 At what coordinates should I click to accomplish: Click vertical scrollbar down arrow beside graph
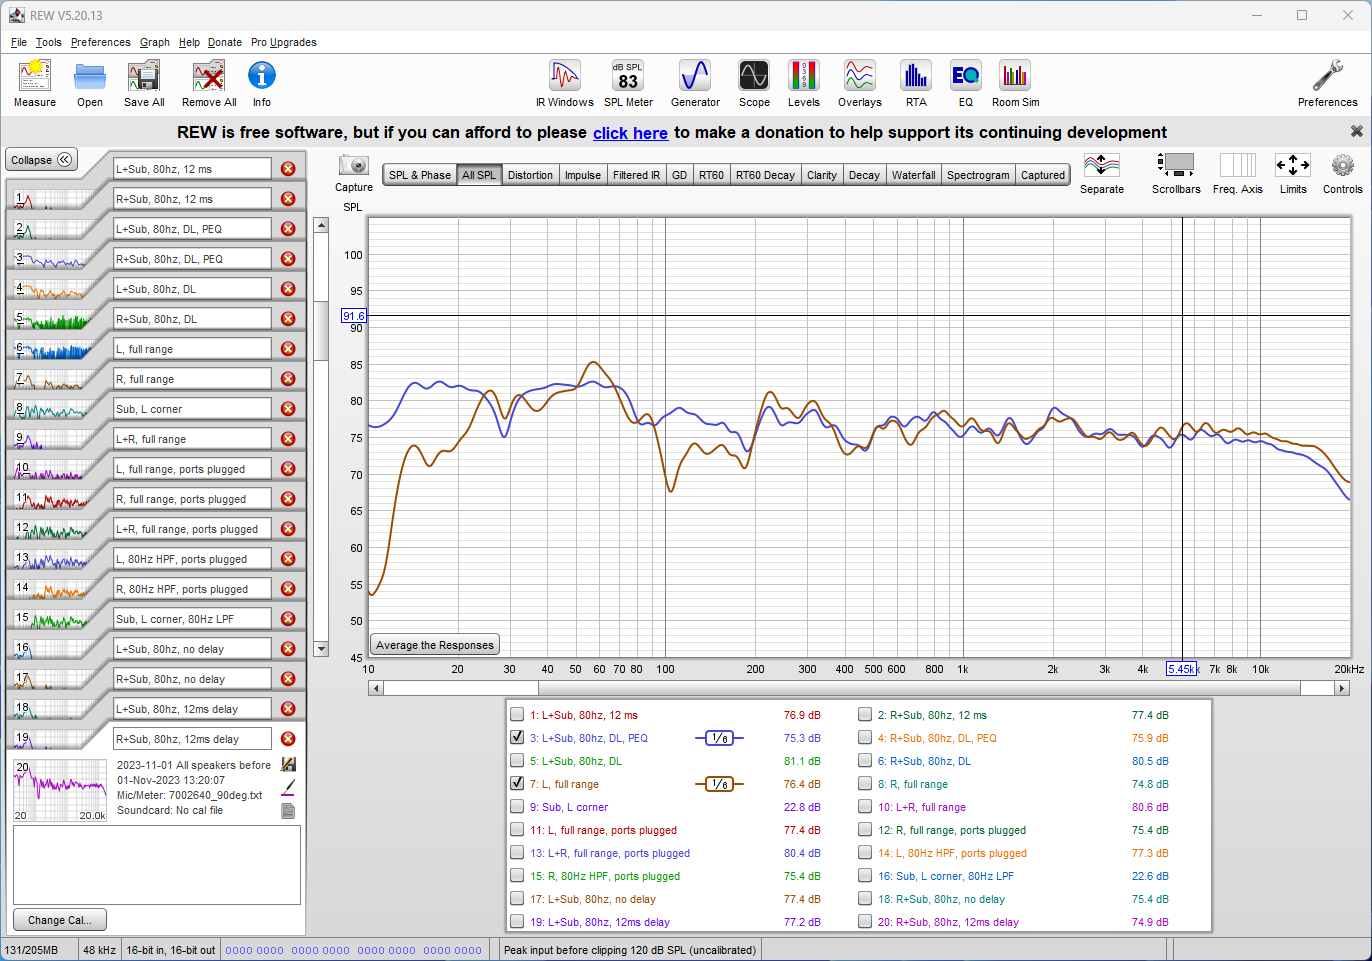coord(321,649)
